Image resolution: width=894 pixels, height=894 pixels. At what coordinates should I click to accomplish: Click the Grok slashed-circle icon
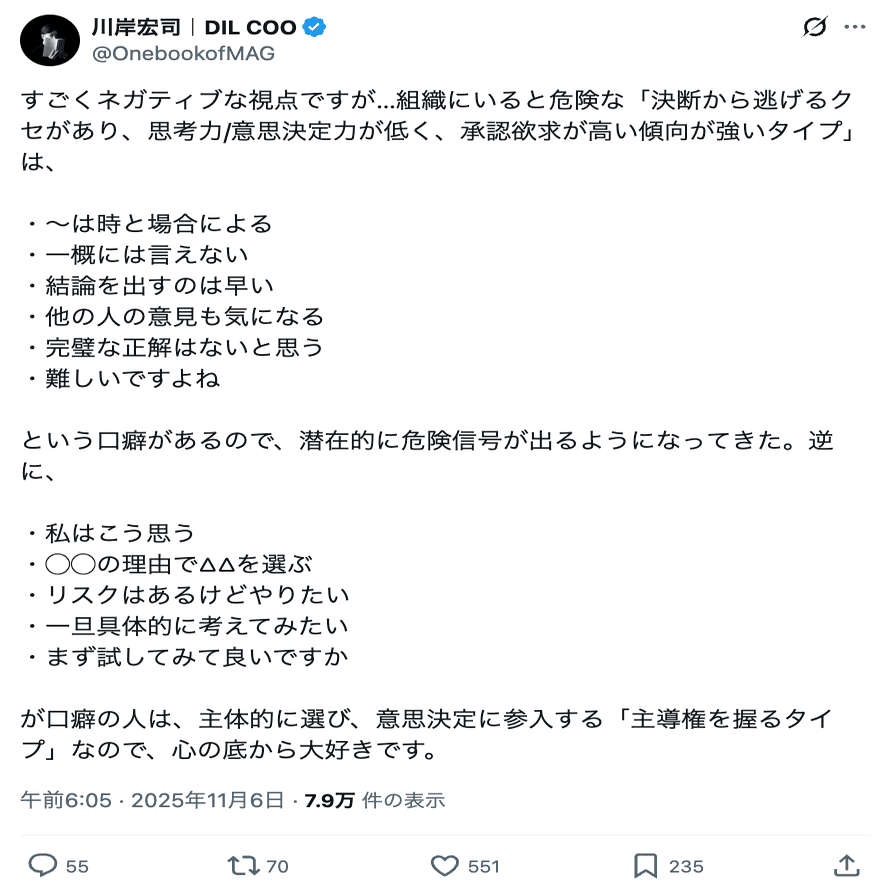(x=815, y=27)
